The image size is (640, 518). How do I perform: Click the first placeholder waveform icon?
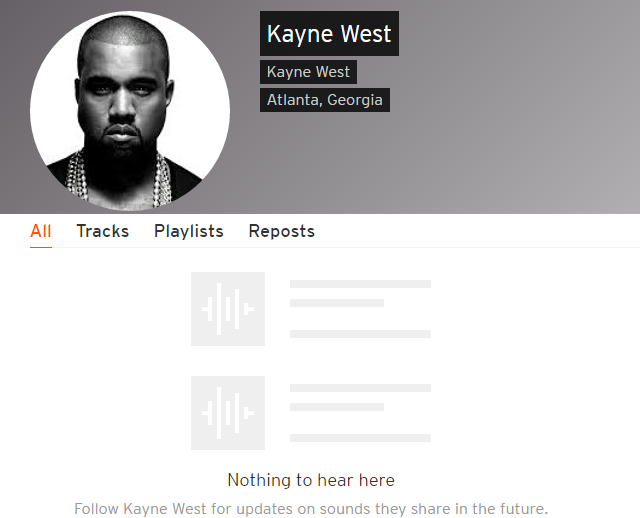pyautogui.click(x=228, y=309)
